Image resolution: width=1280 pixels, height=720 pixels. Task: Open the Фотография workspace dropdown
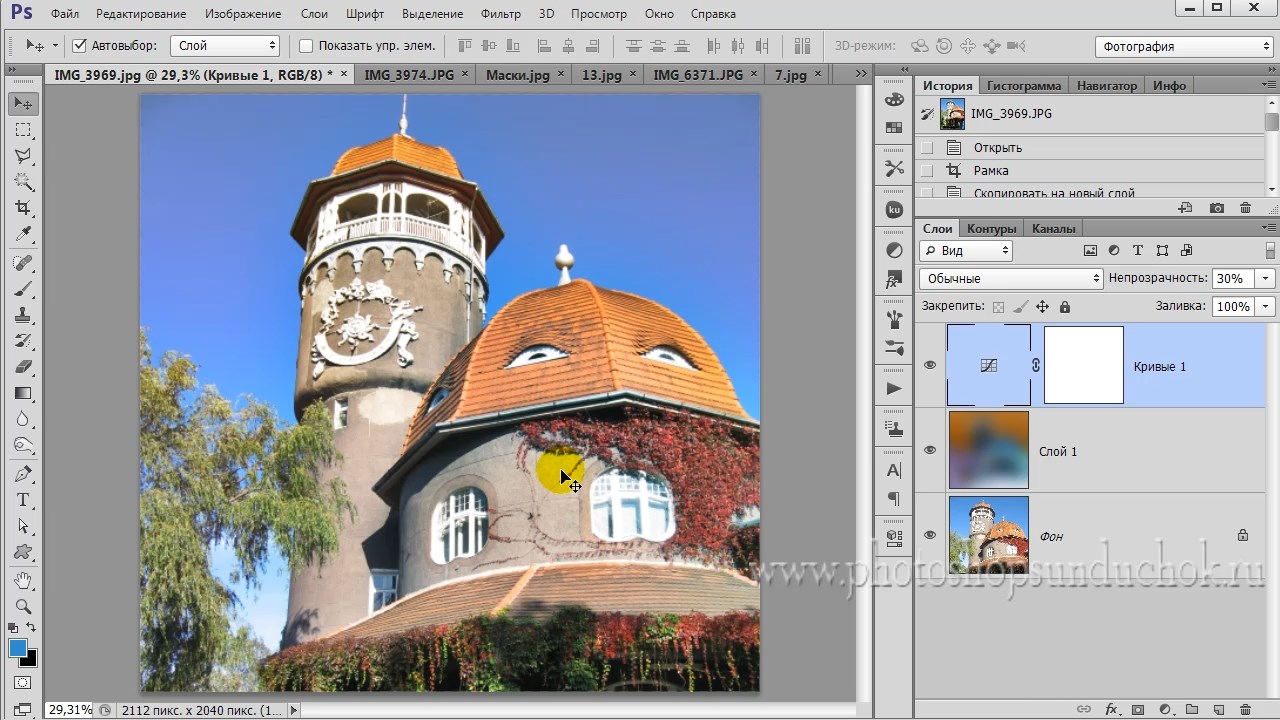tap(1184, 47)
